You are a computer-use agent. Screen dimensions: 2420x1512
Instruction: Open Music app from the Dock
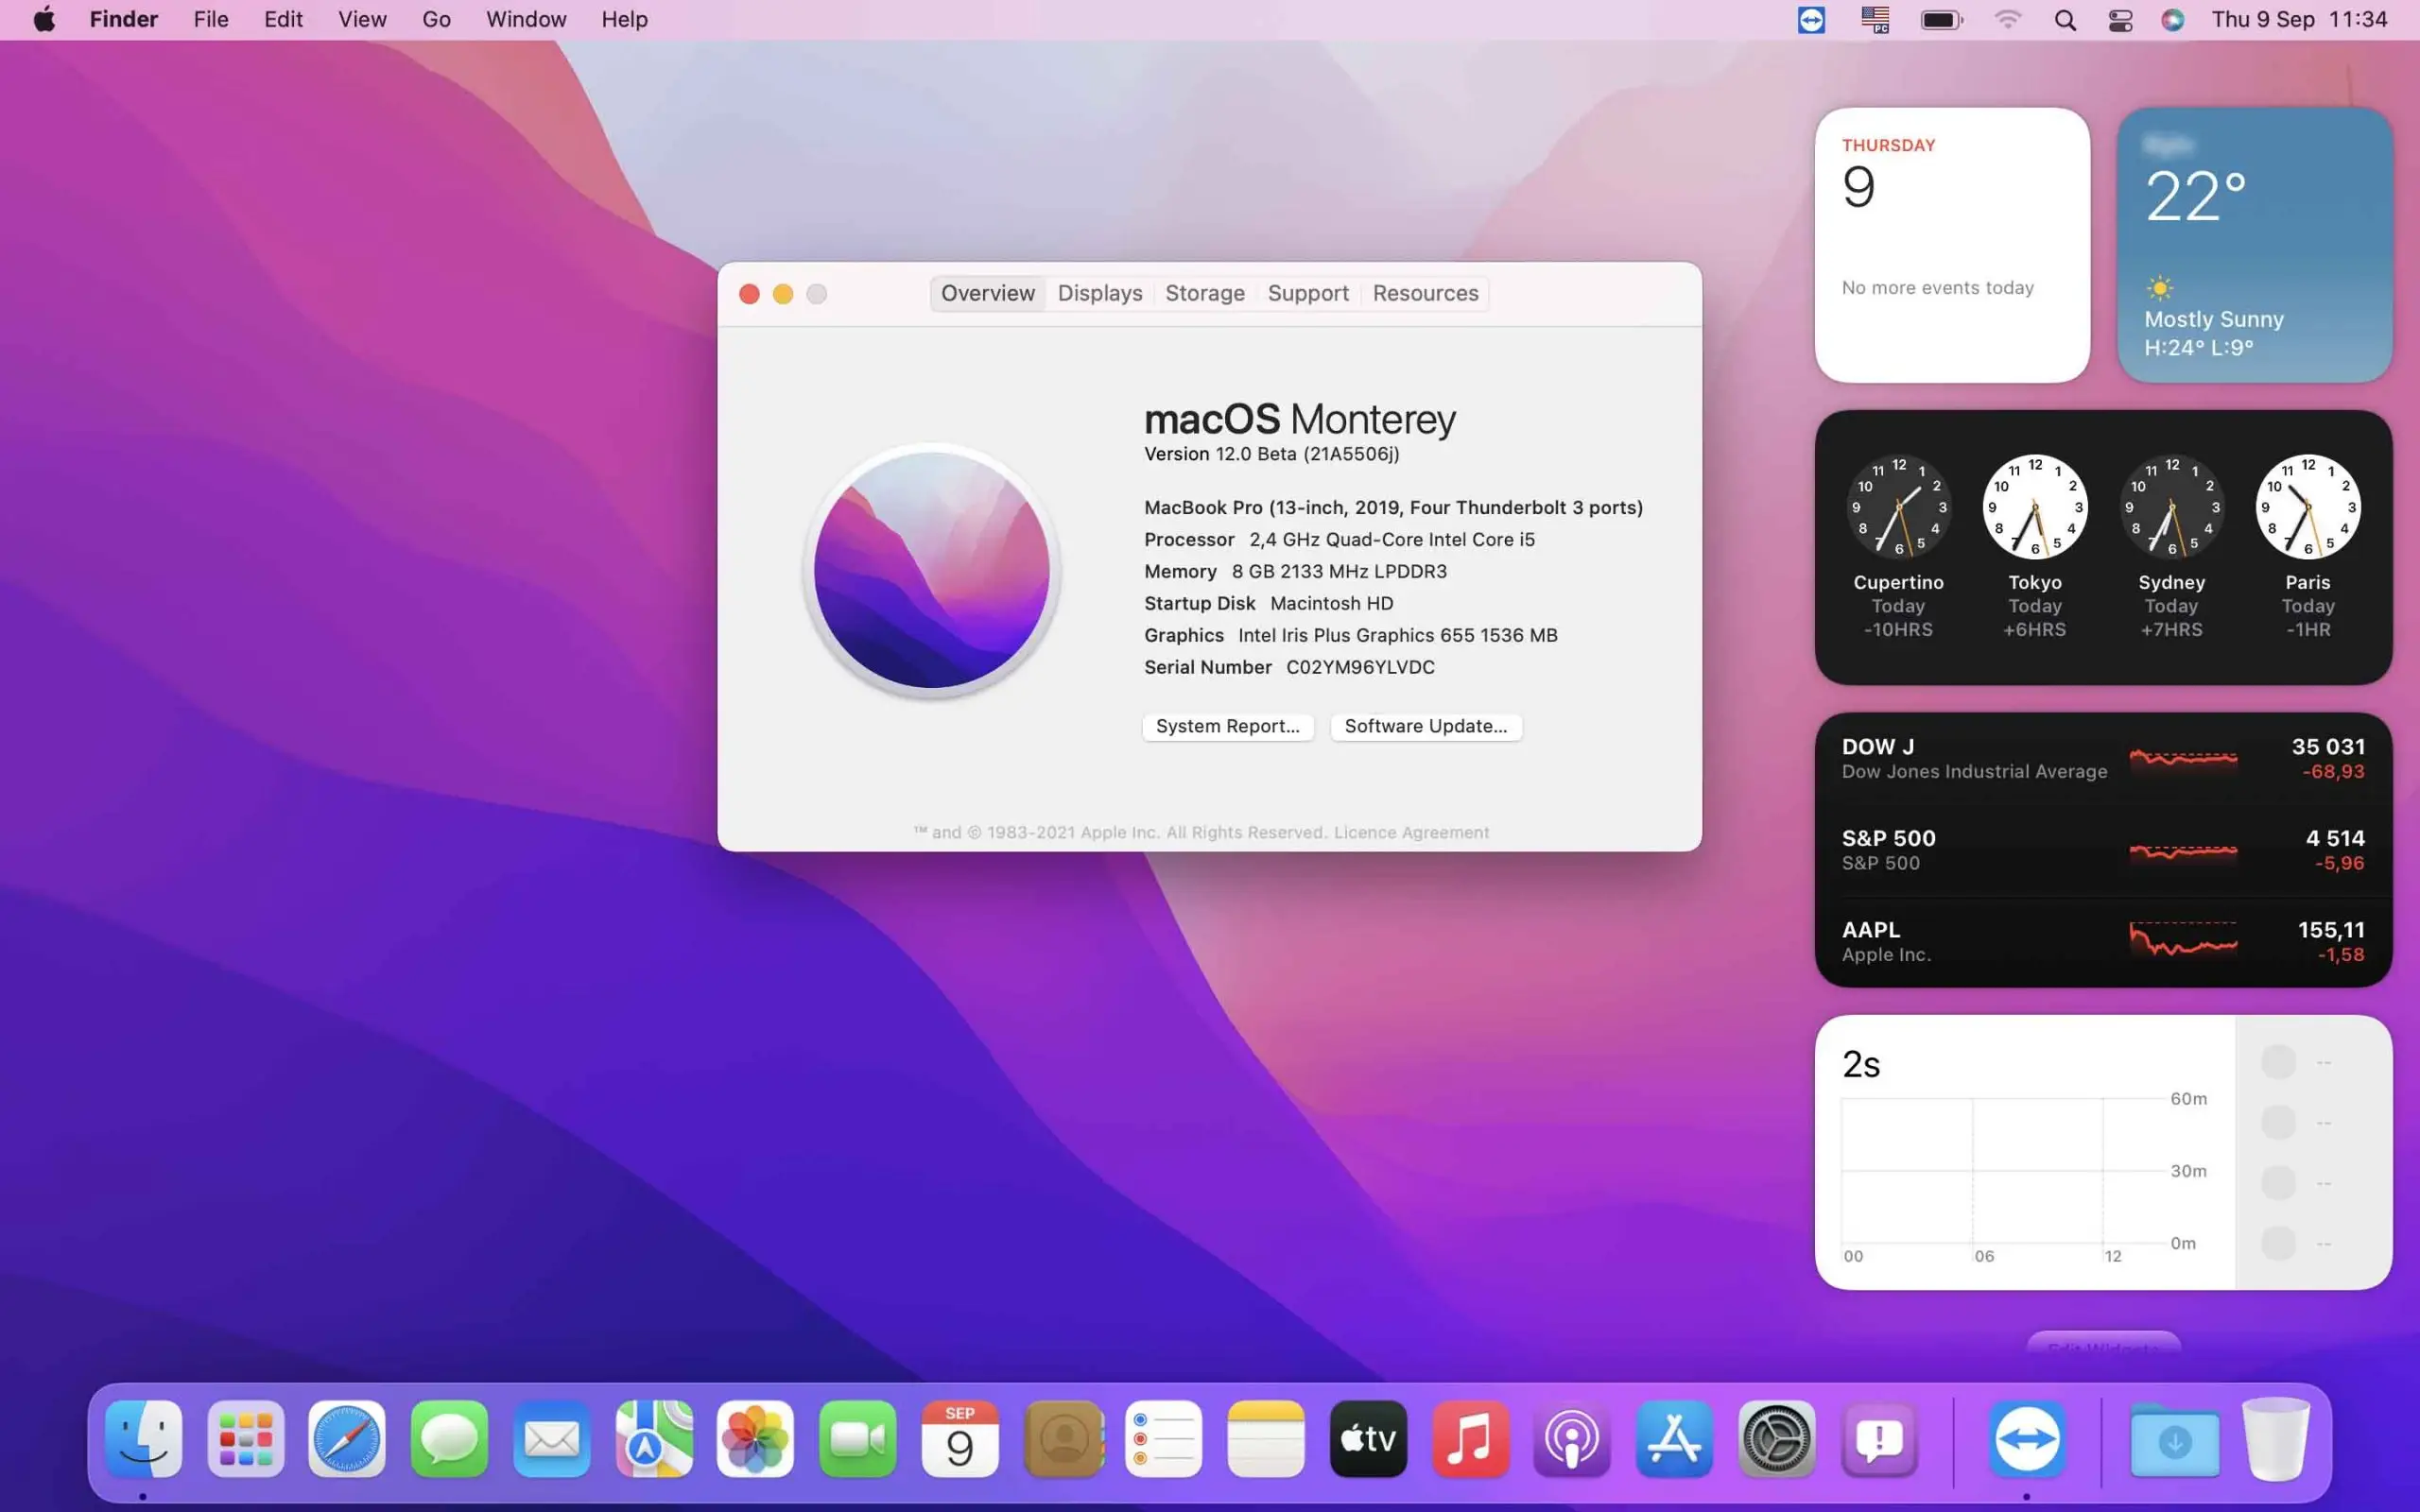pos(1467,1439)
